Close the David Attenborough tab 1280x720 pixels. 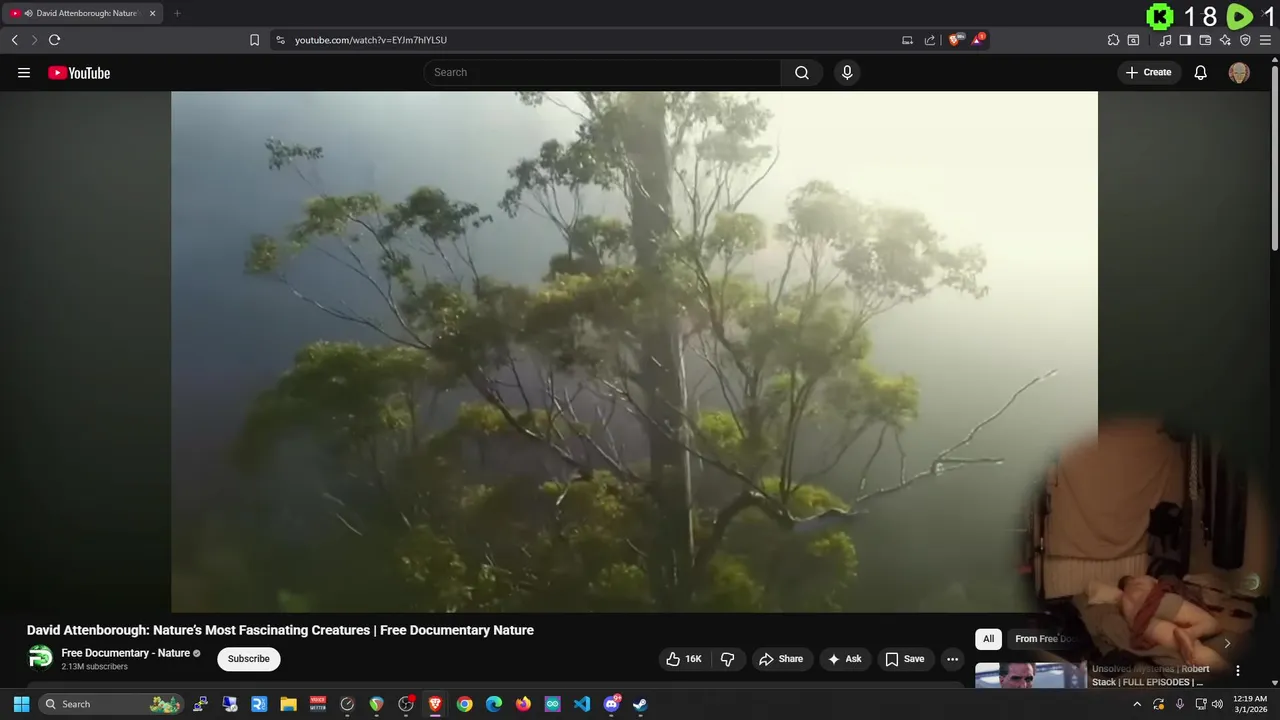click(153, 13)
